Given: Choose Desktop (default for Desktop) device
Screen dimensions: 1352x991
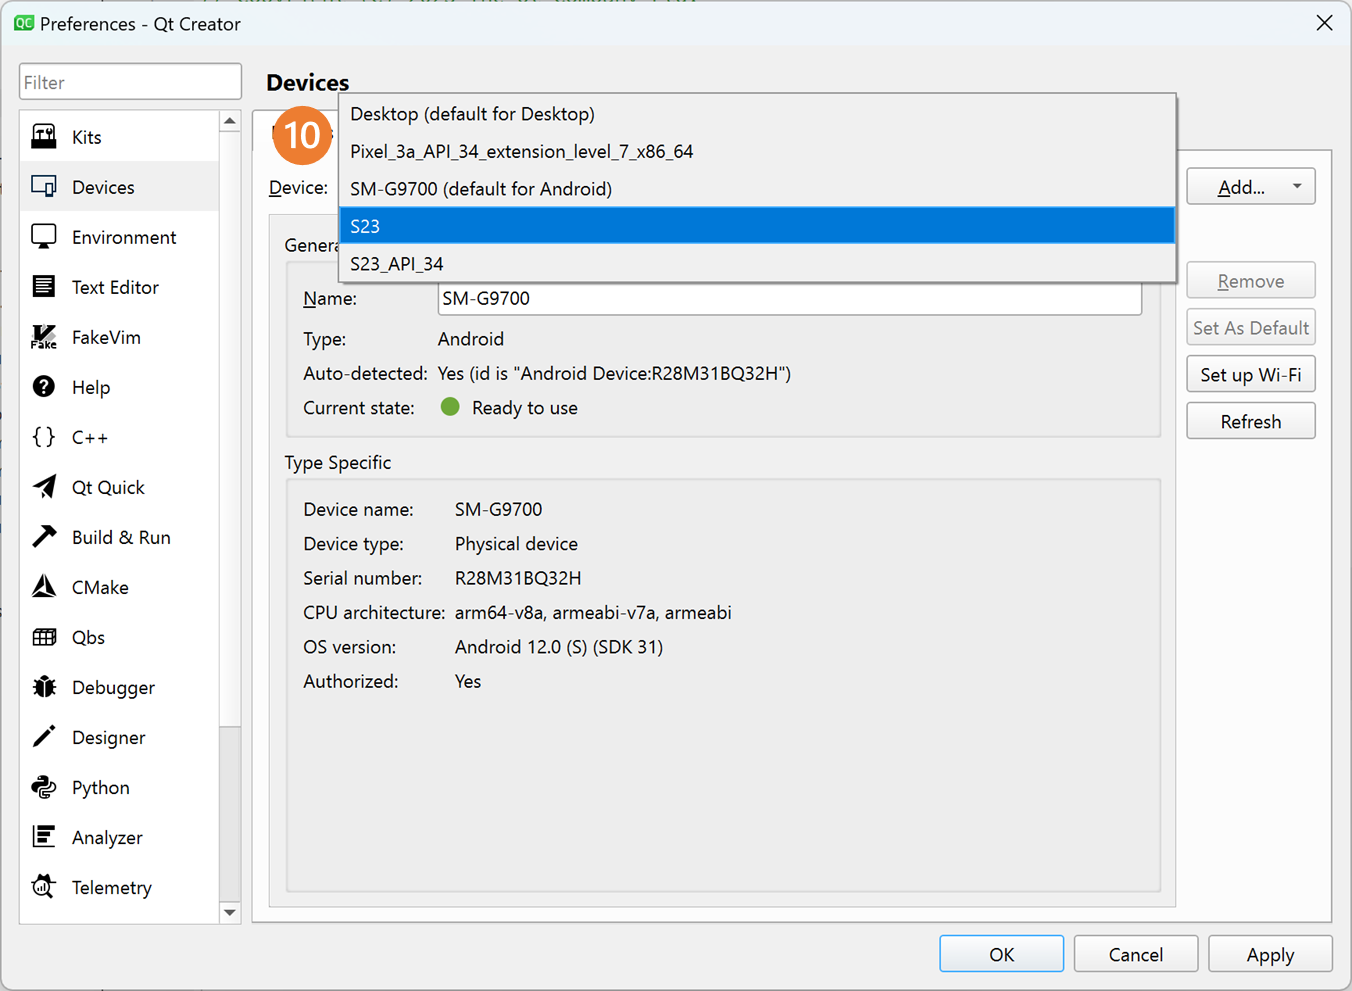Looking at the screenshot, I should pyautogui.click(x=757, y=114).
